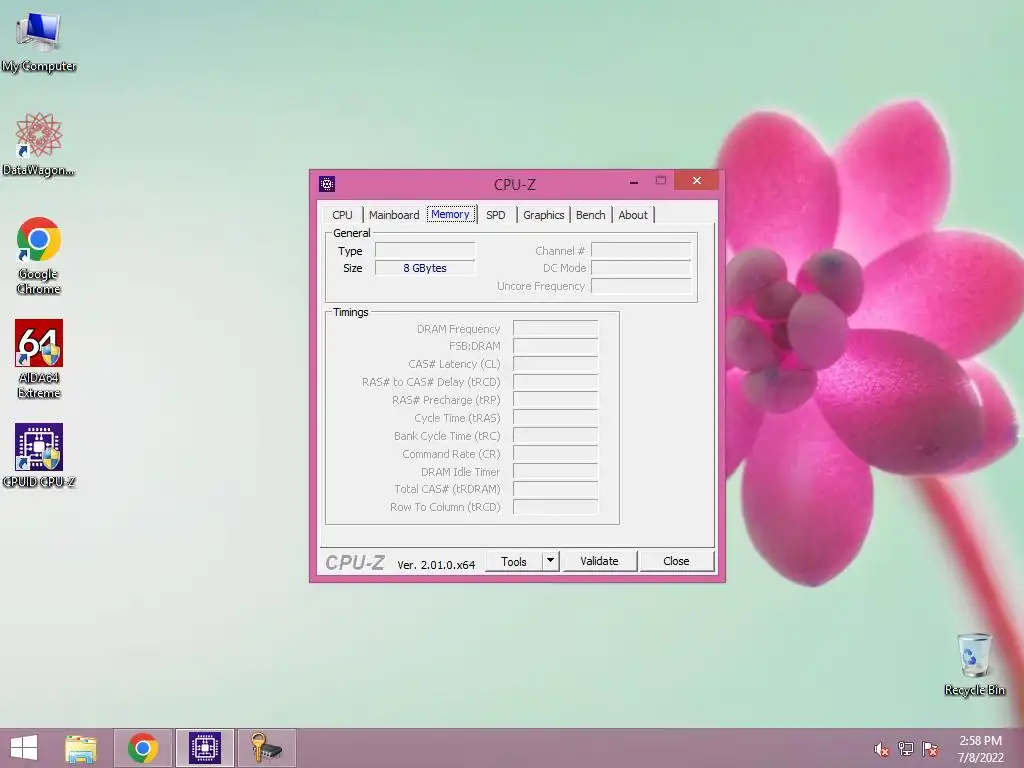1024x768 pixels.
Task: Open the Windows Start button
Action: point(24,748)
